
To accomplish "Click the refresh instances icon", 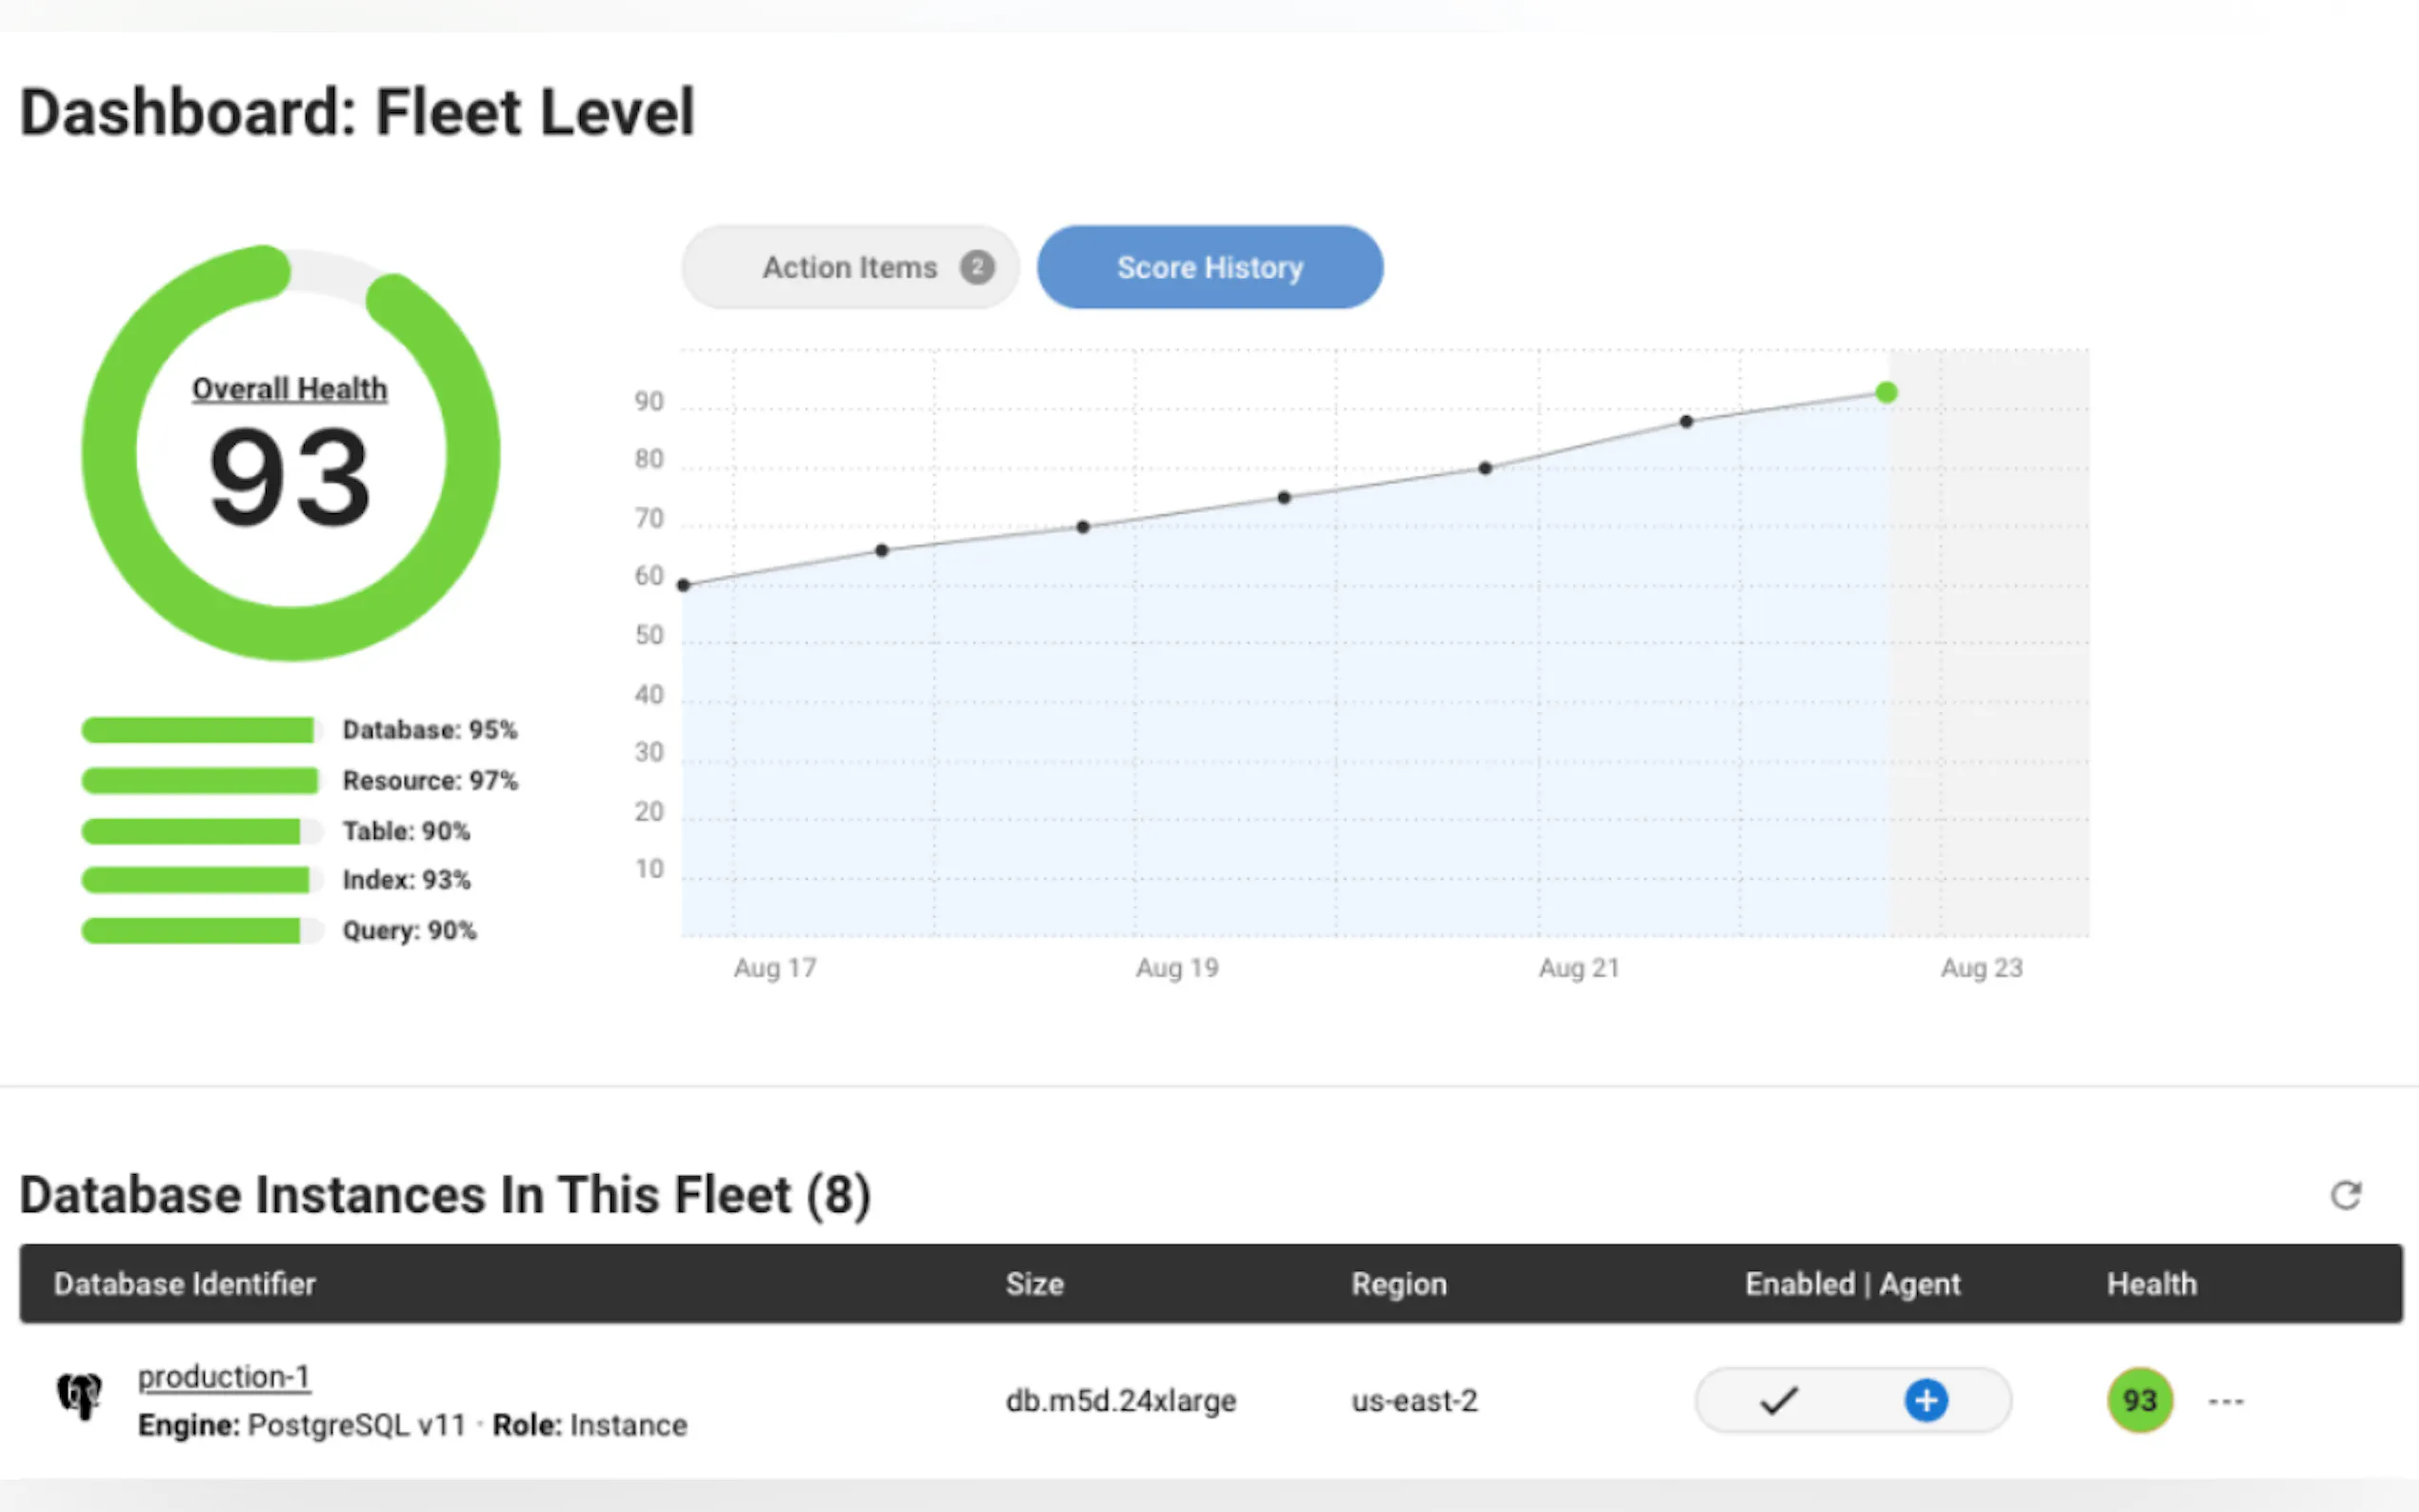I will pos(2345,1195).
